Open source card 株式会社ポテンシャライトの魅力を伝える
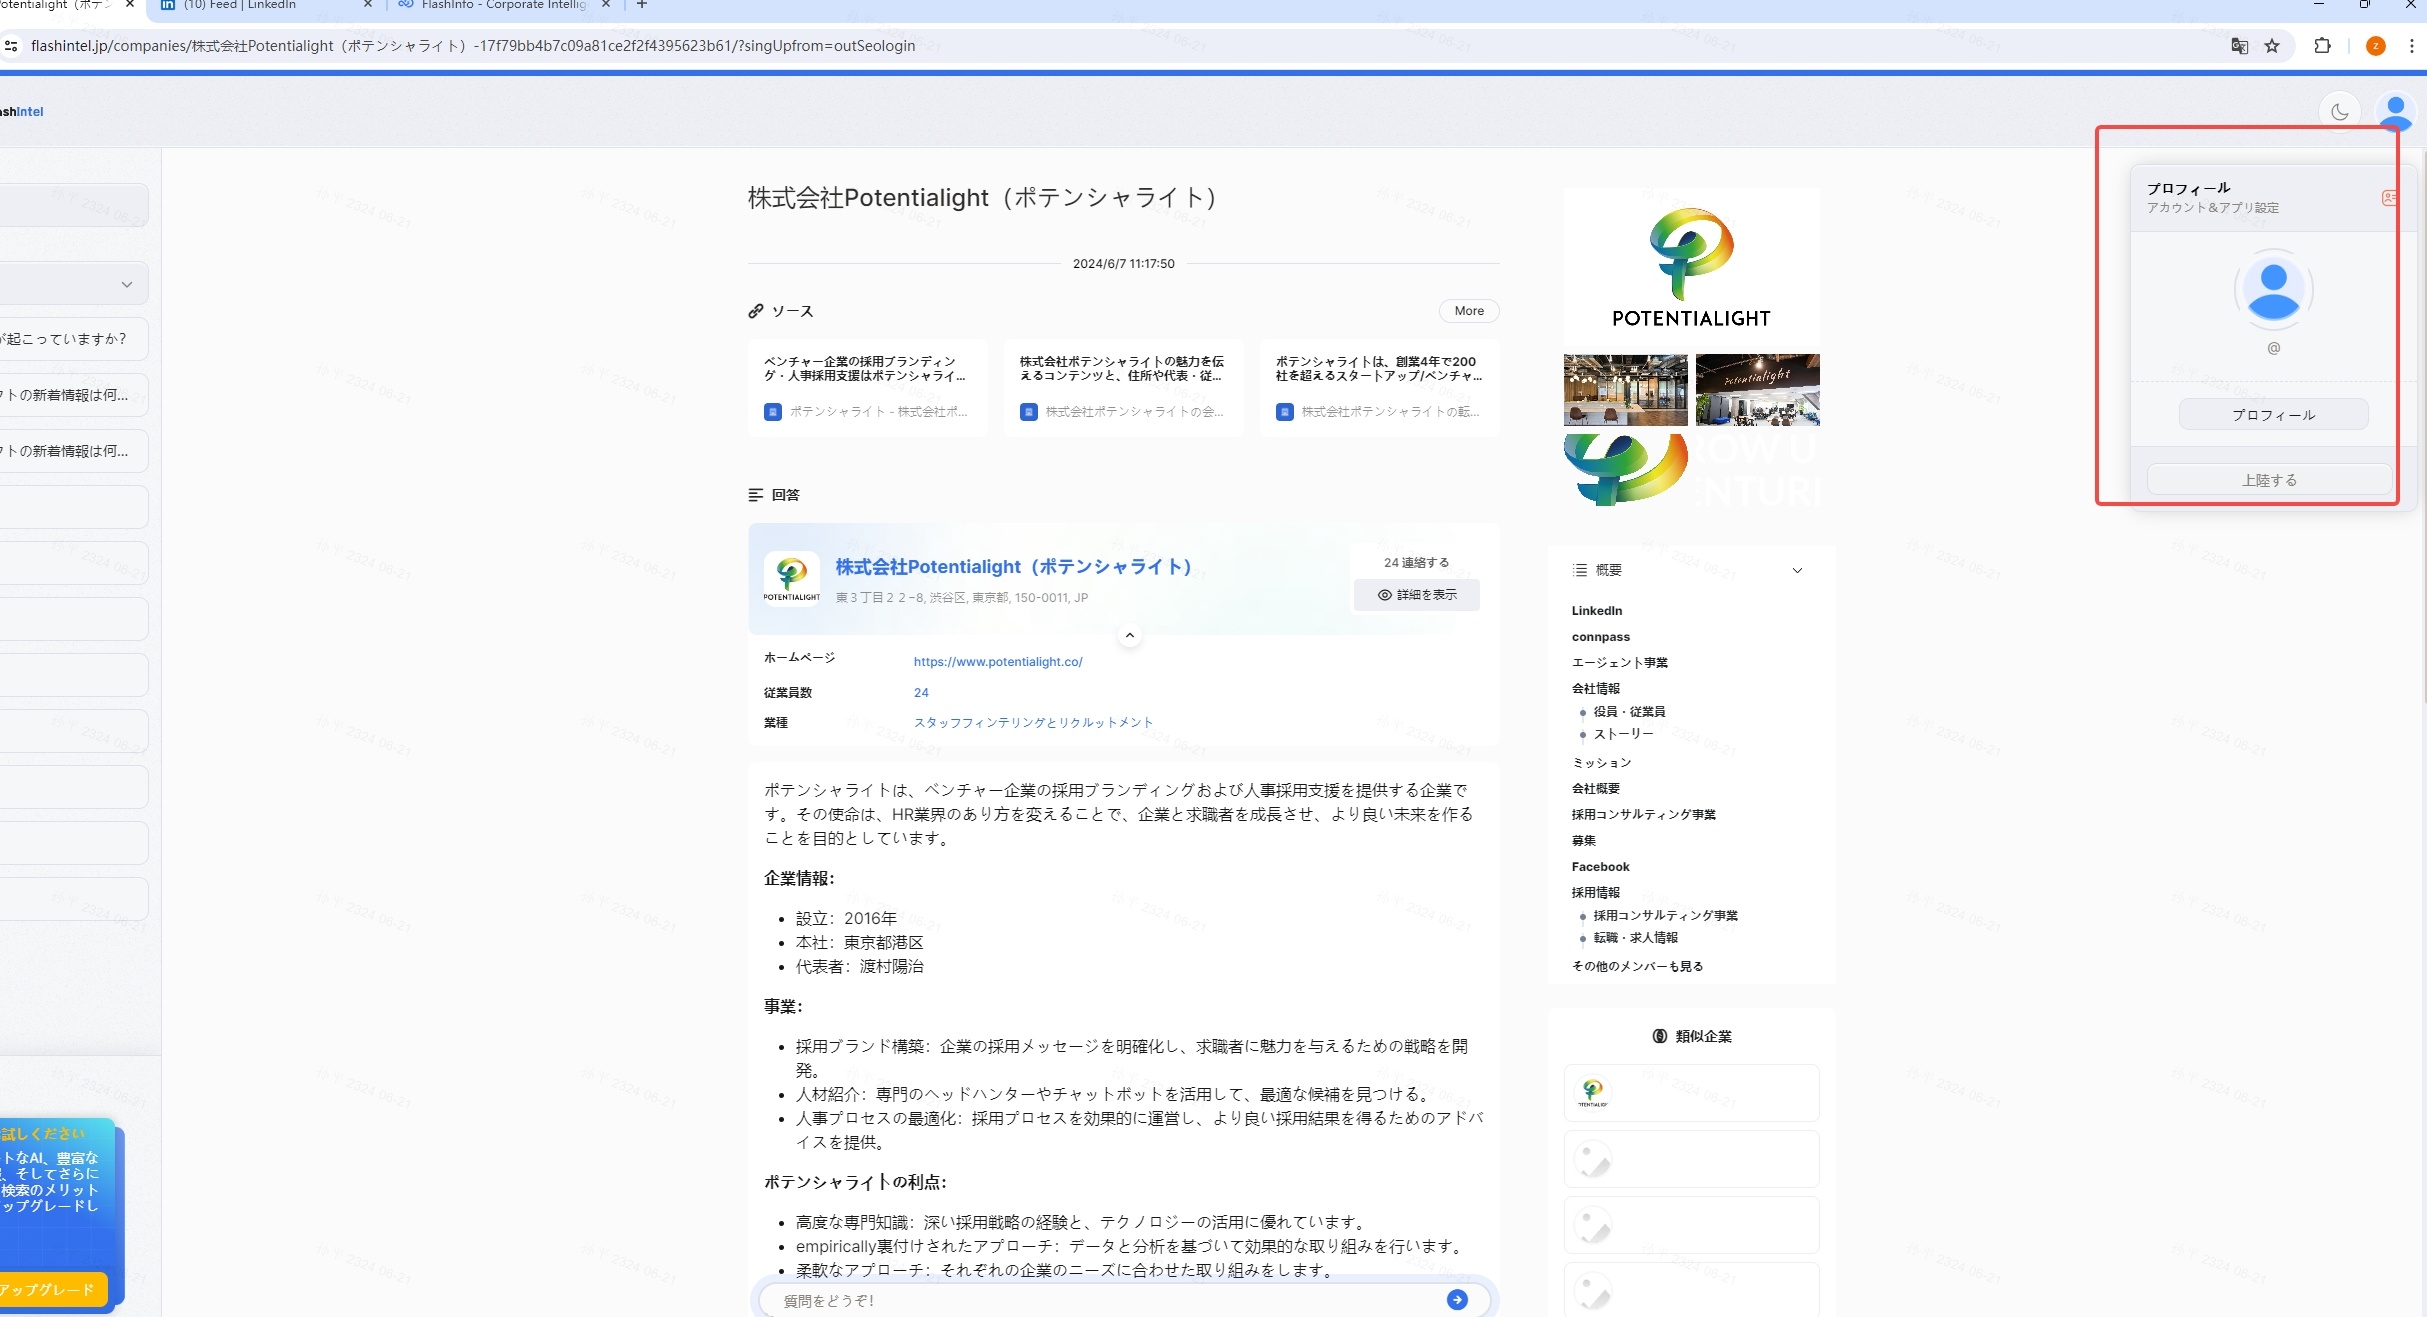This screenshot has height=1317, width=2427. coord(1123,388)
